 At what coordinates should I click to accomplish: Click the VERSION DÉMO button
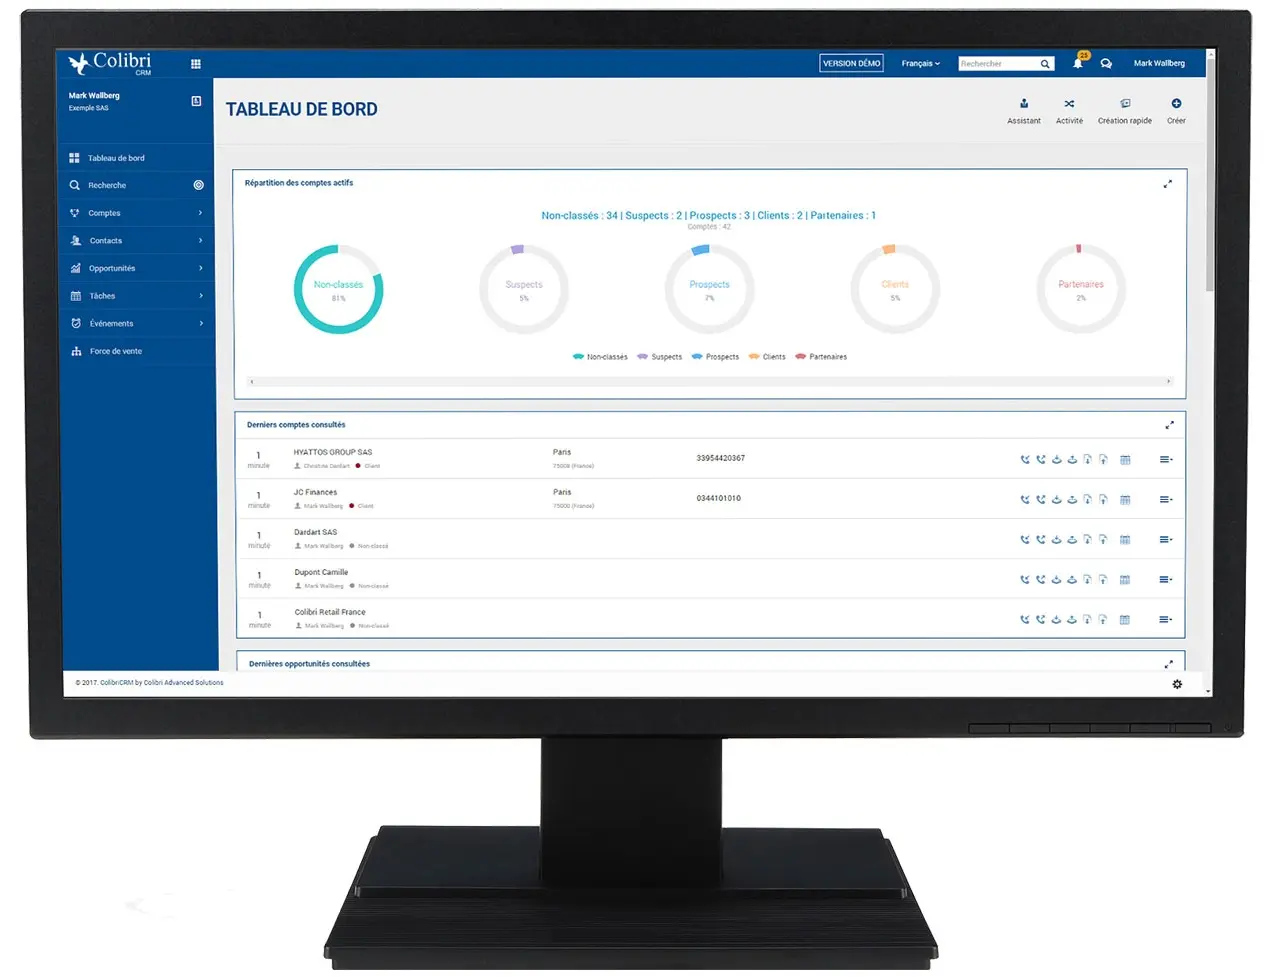851,64
